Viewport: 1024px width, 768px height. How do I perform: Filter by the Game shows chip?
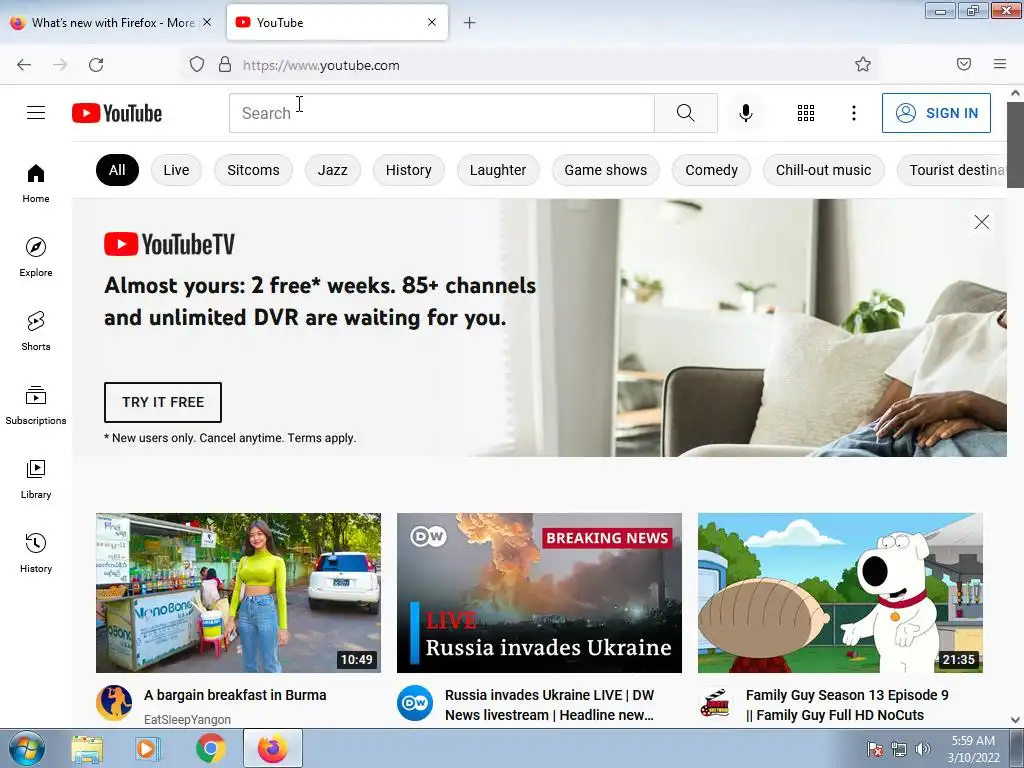click(x=605, y=170)
